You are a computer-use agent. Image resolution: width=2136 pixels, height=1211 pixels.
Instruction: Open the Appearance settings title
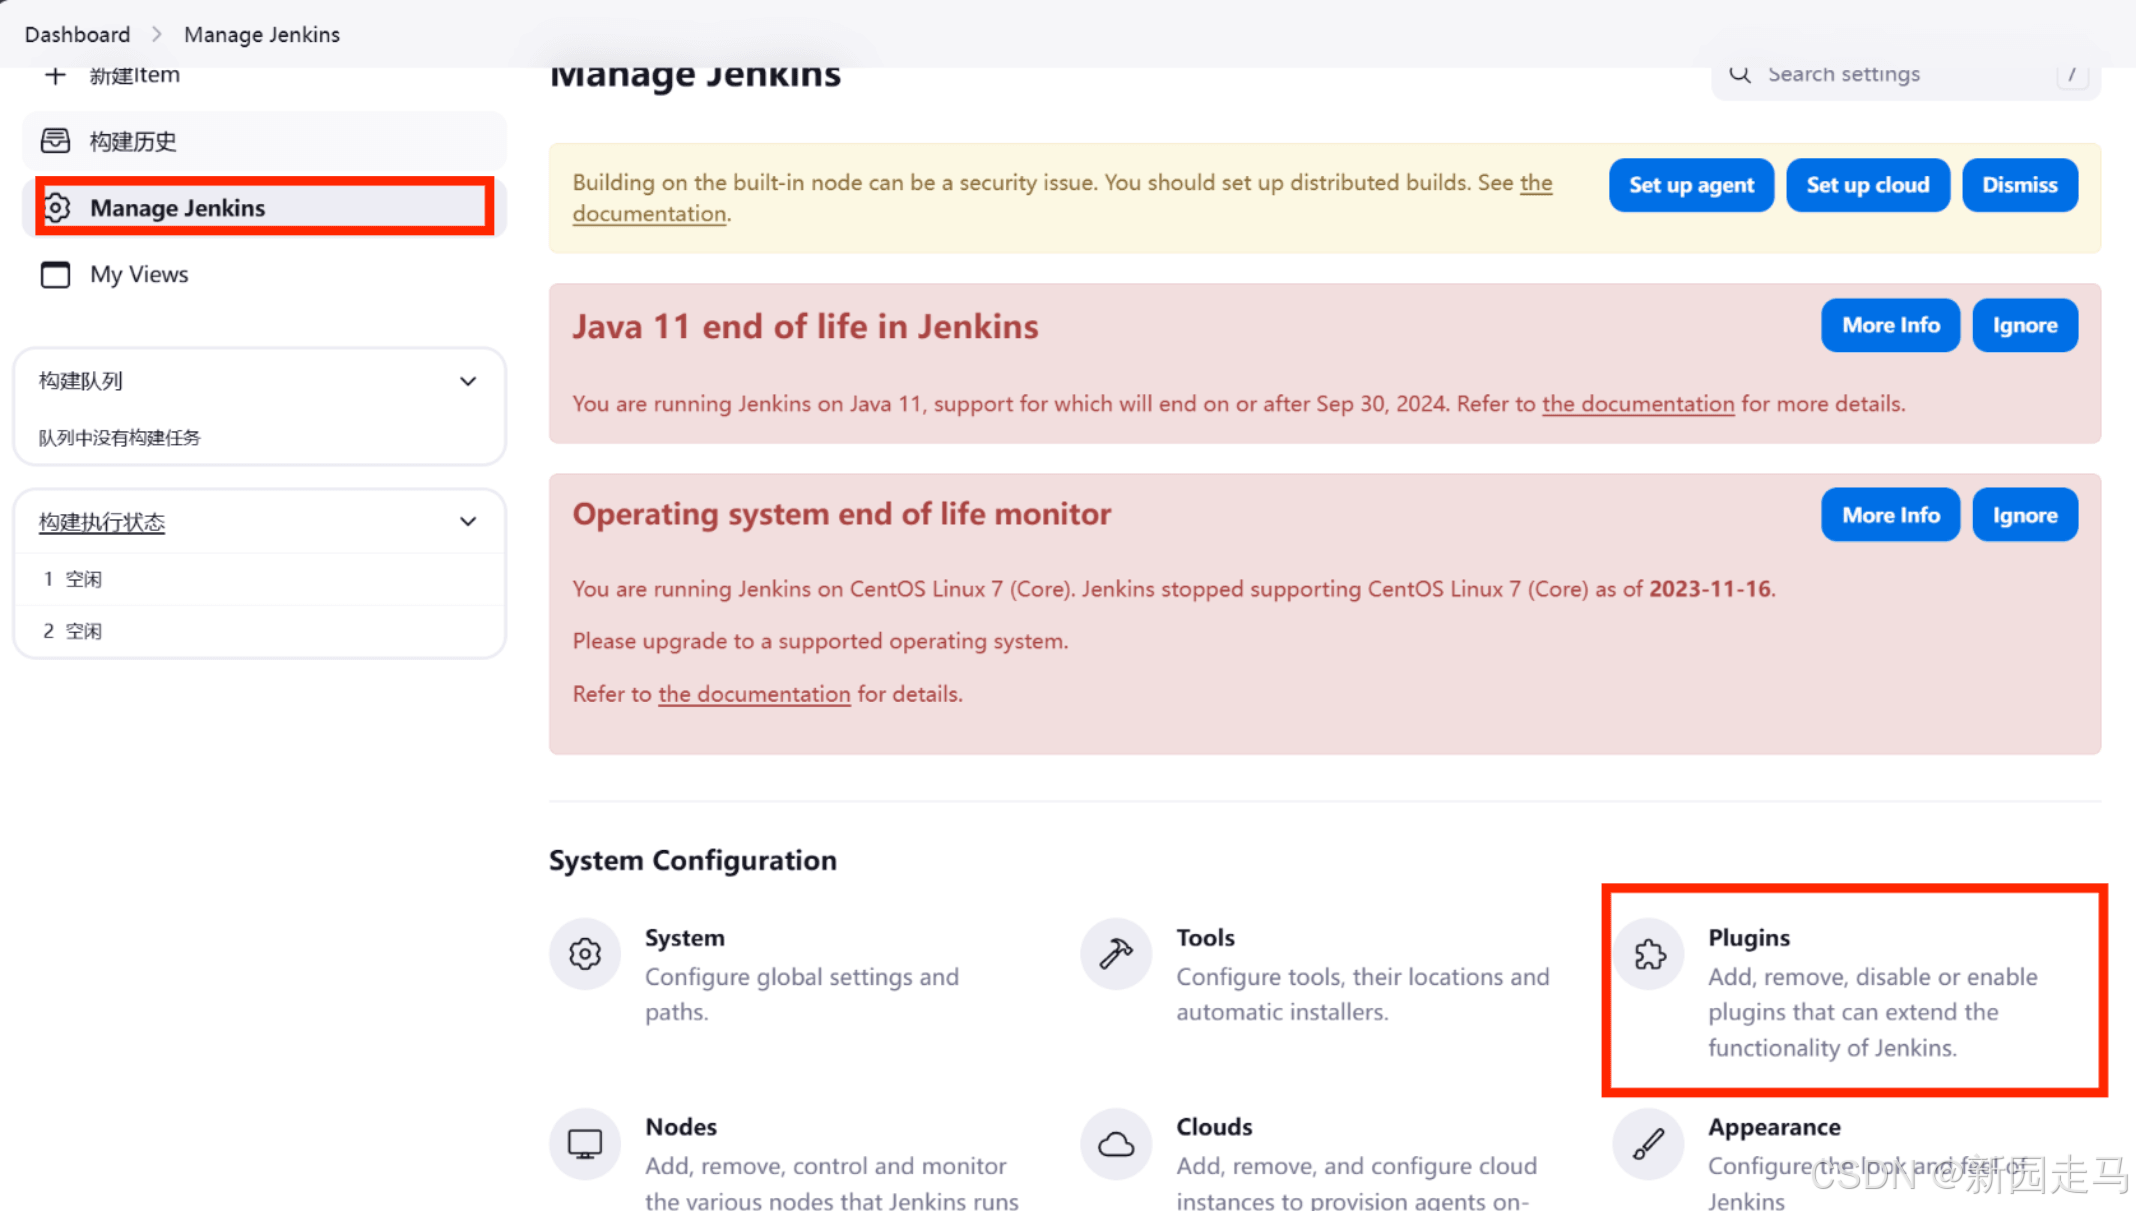click(x=1774, y=1127)
